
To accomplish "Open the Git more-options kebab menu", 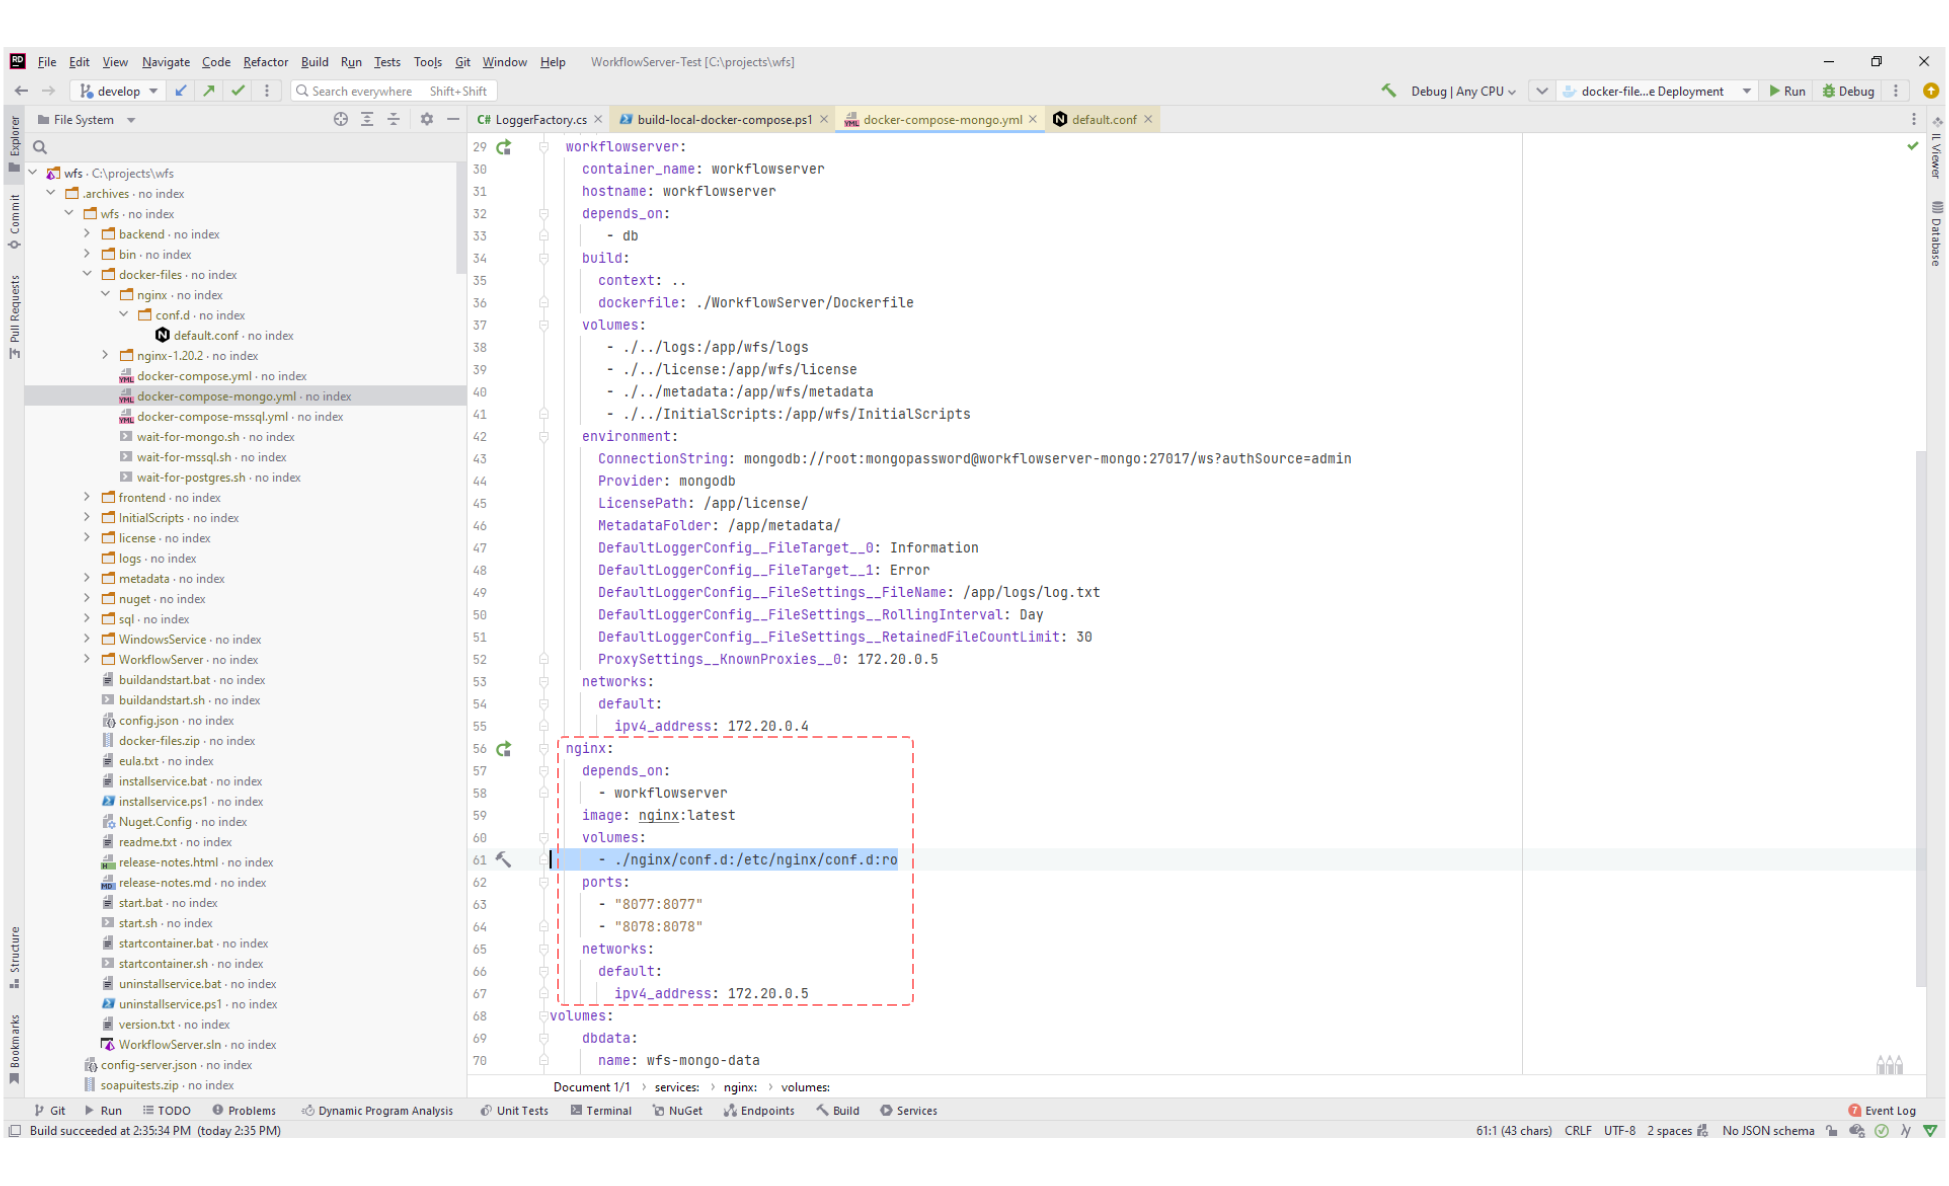I will 266,91.
